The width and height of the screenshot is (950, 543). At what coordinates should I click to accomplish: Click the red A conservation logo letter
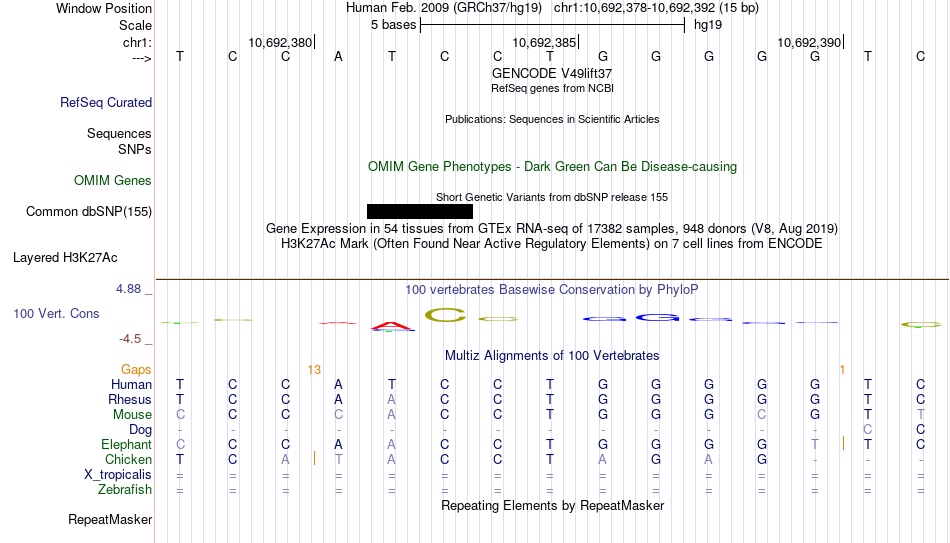point(393,326)
